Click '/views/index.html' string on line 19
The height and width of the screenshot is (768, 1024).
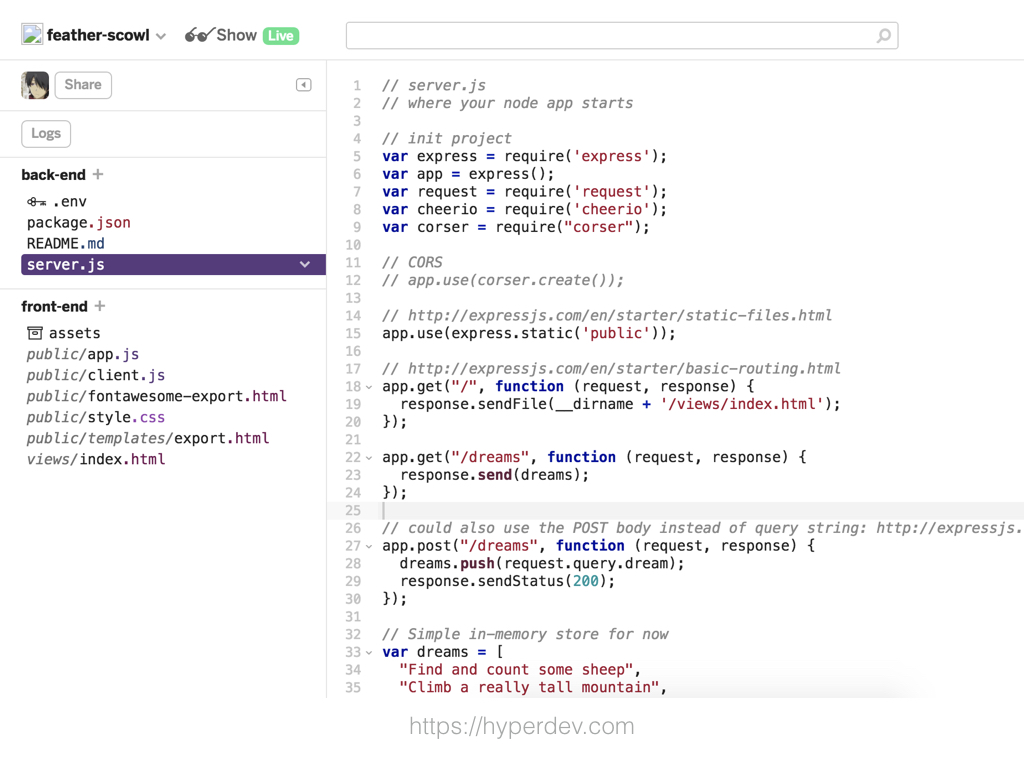[x=742, y=404]
